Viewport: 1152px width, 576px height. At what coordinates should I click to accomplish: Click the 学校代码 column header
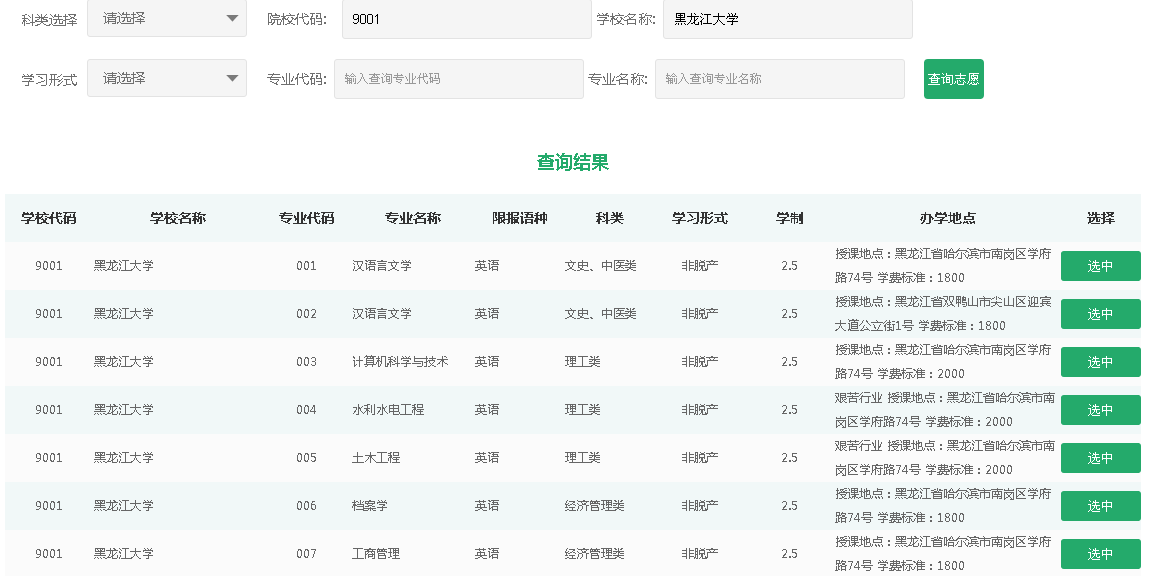[x=48, y=218]
